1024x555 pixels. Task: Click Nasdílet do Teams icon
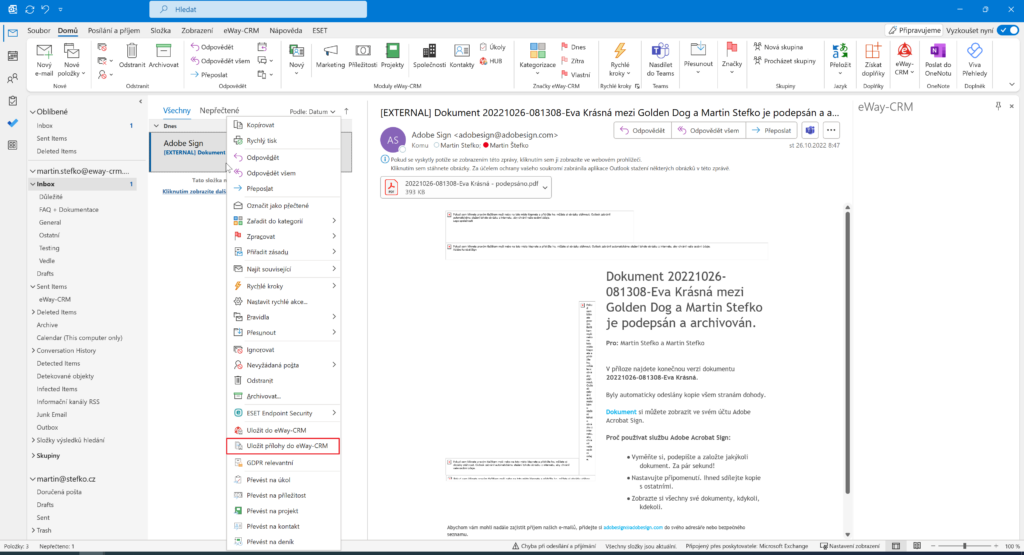660,50
